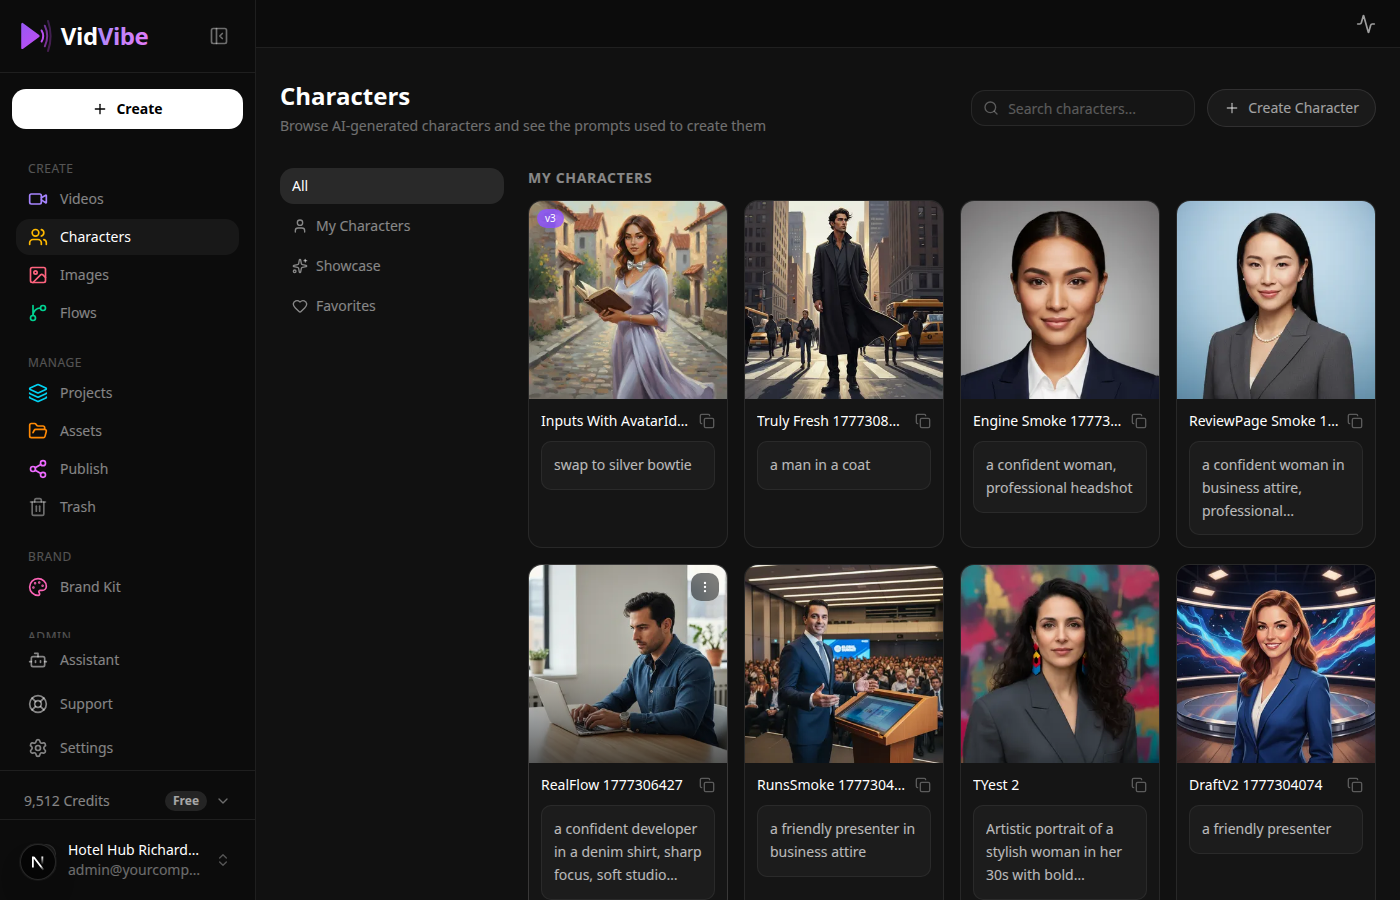Open the activity pulse icon

click(x=1366, y=24)
